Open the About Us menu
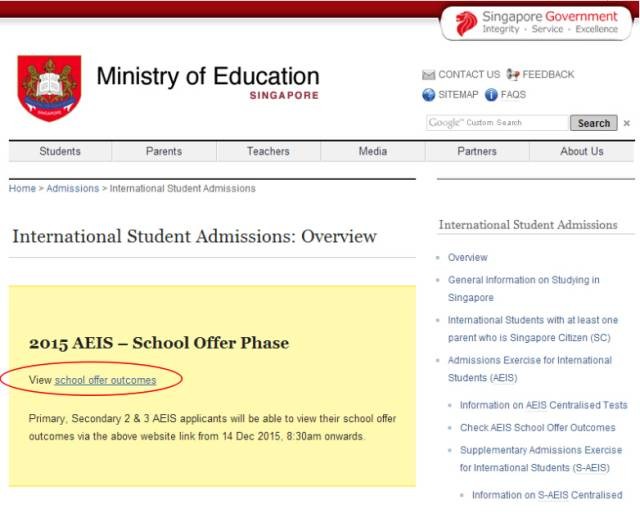This screenshot has width=640, height=513. point(581,151)
